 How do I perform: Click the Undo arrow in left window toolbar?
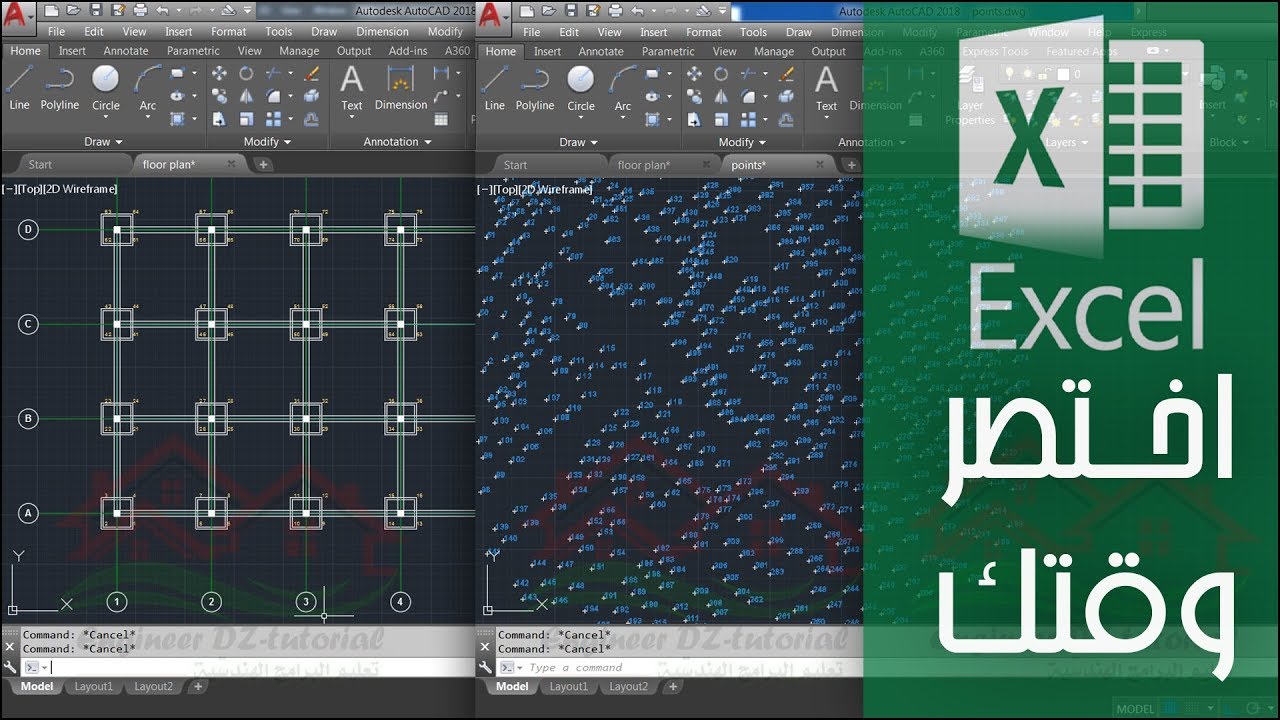[x=163, y=11]
